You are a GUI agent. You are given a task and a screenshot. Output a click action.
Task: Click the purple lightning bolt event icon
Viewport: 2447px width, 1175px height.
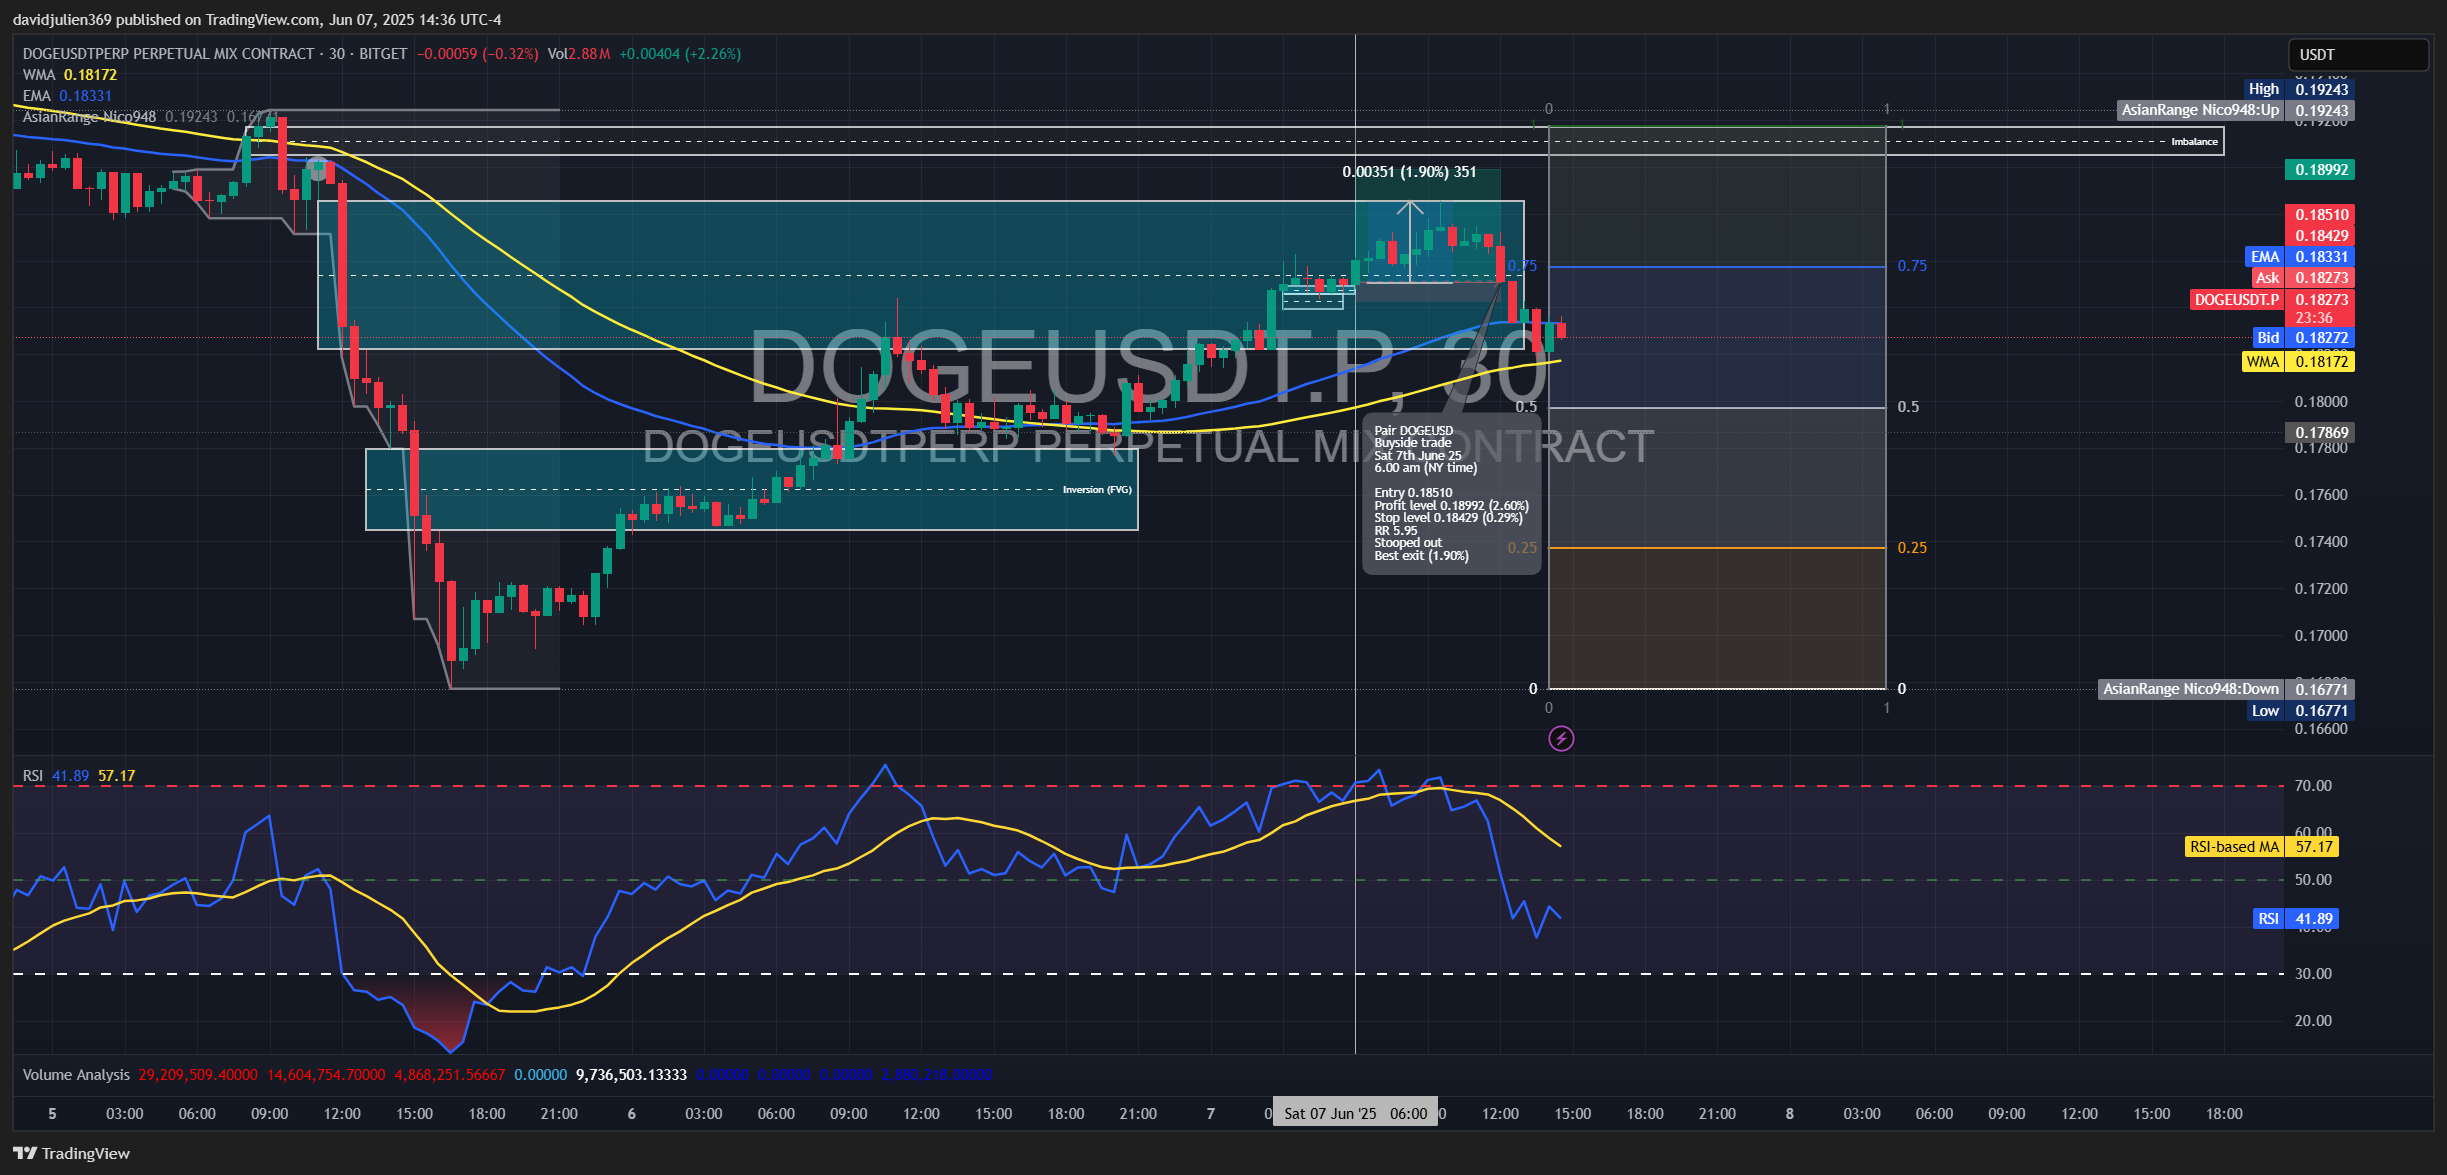click(1561, 739)
